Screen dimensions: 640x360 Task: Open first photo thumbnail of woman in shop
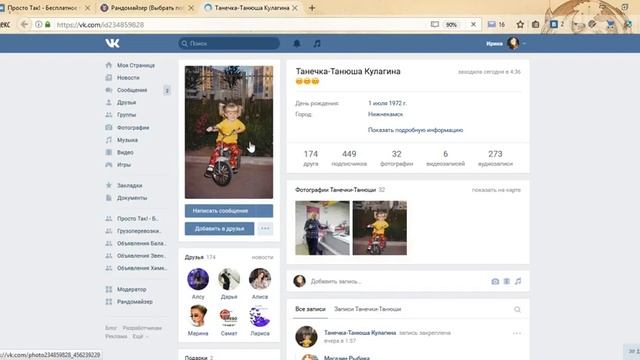(322, 228)
